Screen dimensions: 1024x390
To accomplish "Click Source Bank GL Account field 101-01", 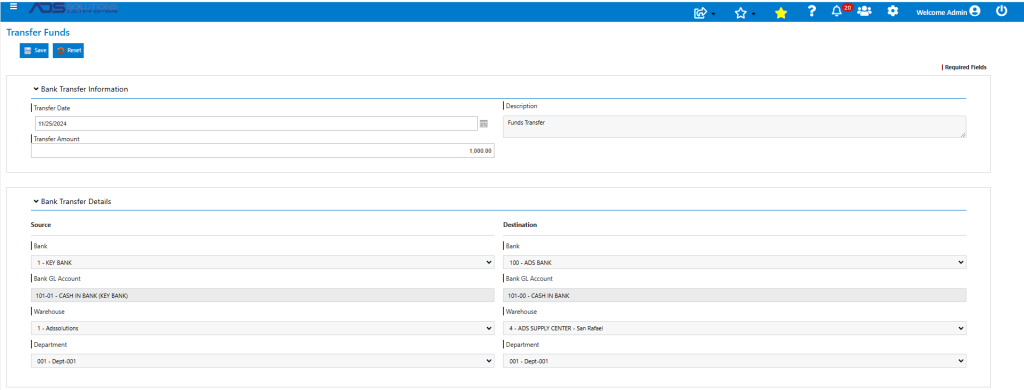I will click(263, 295).
